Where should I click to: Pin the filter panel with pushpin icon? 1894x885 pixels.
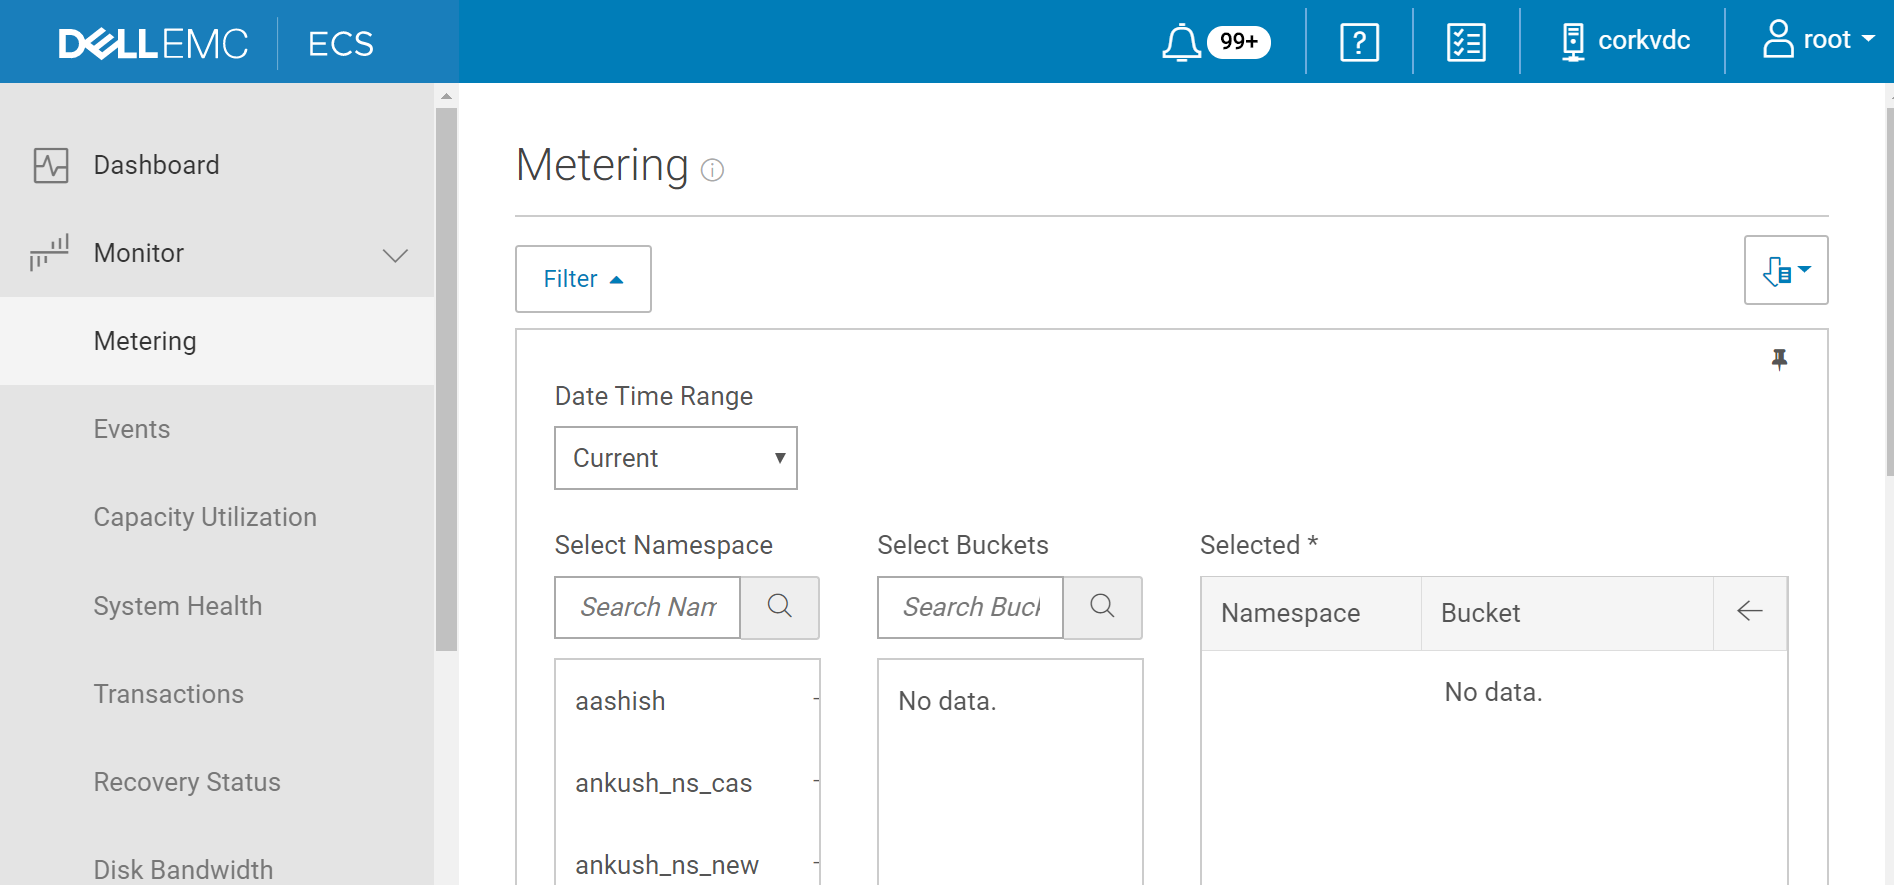1779,359
